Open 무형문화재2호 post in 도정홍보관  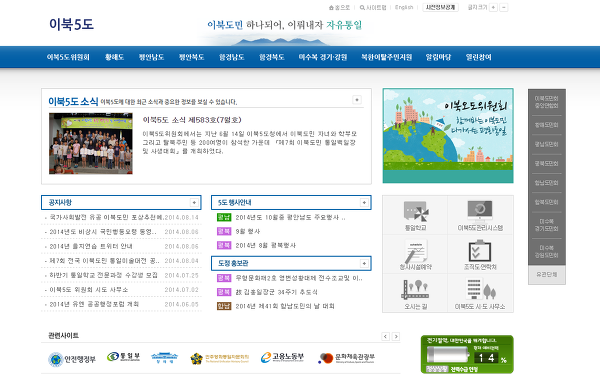tap(299, 278)
